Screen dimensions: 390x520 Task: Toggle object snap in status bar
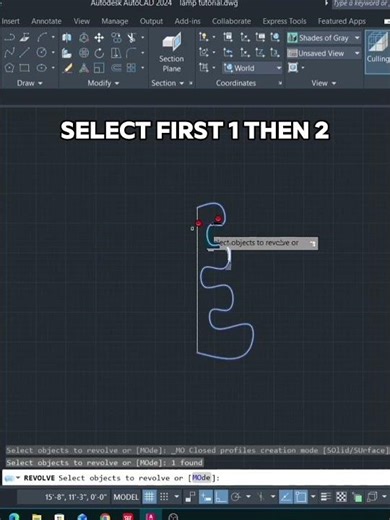pos(301,497)
